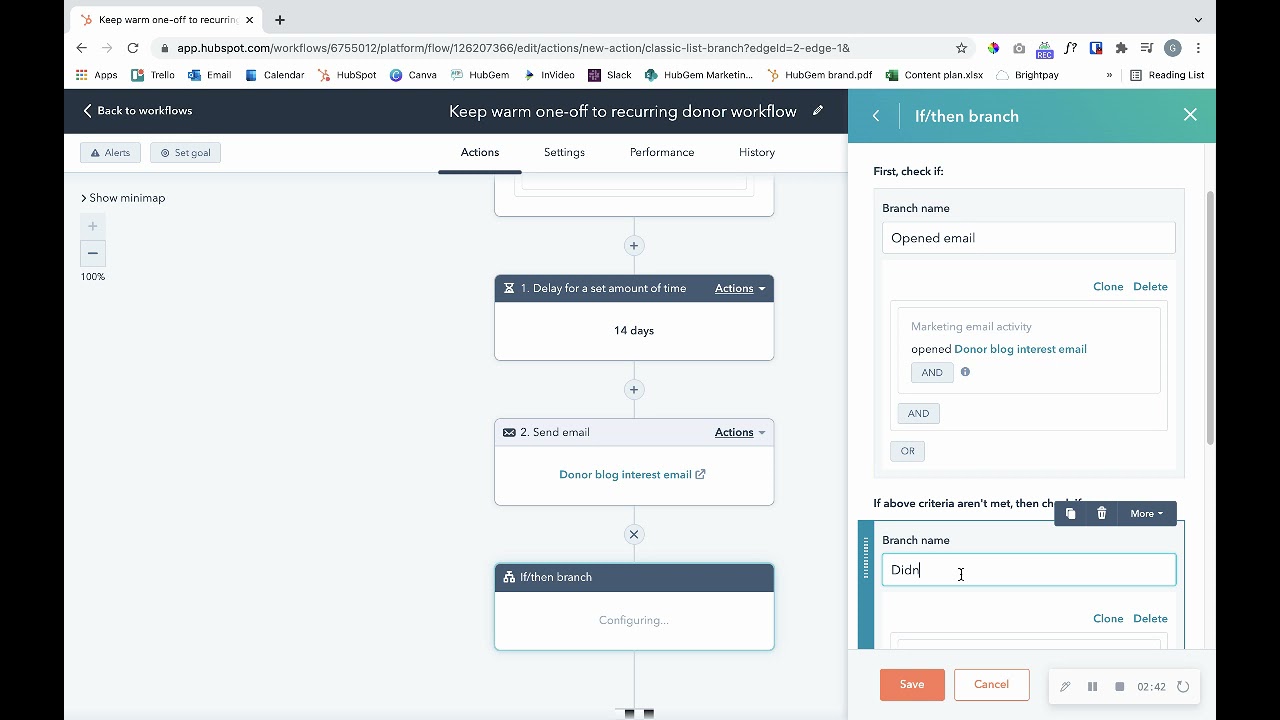Click Delete for the Opened email branch
Viewport: 1280px width, 720px height.
click(1150, 286)
